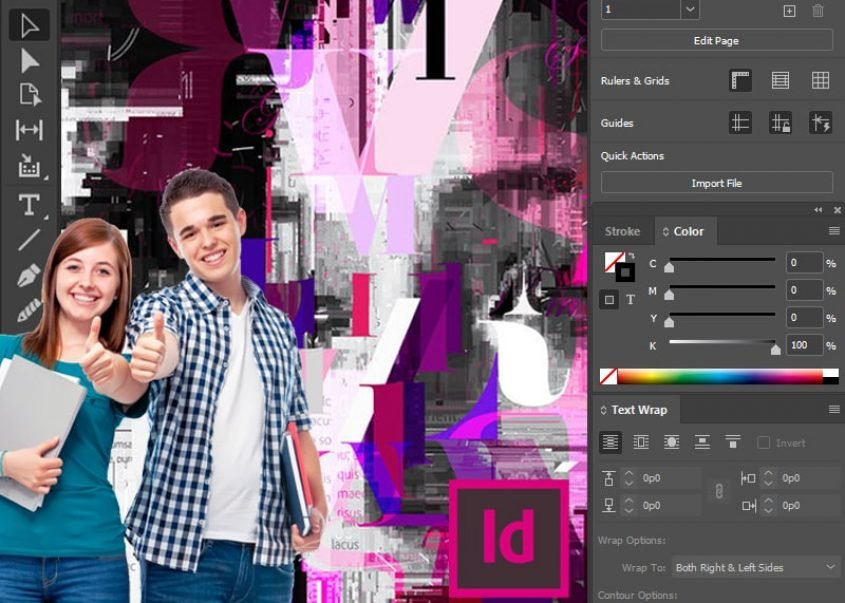The width and height of the screenshot is (845, 603).
Task: Open the page number dropdown arrow
Action: pyautogui.click(x=690, y=10)
